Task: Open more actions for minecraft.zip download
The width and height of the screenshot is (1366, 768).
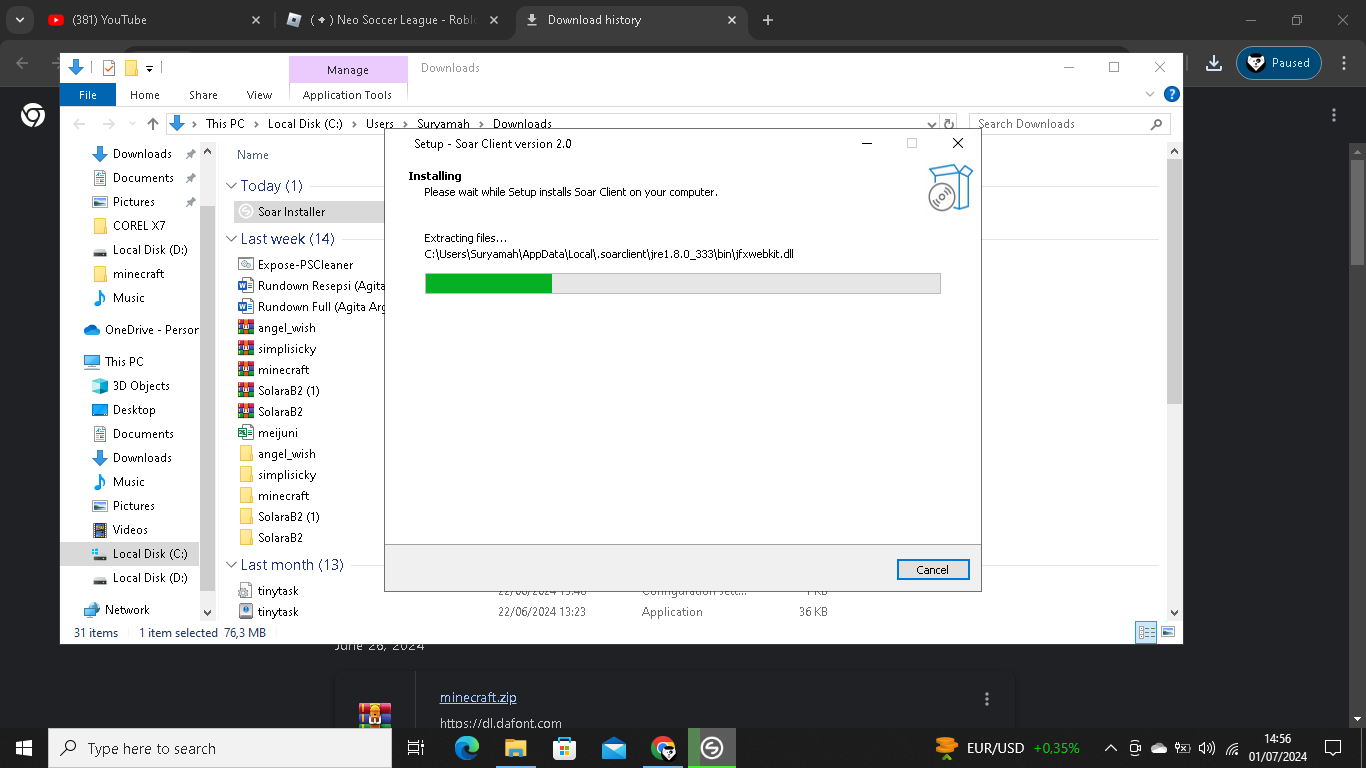Action: [987, 699]
